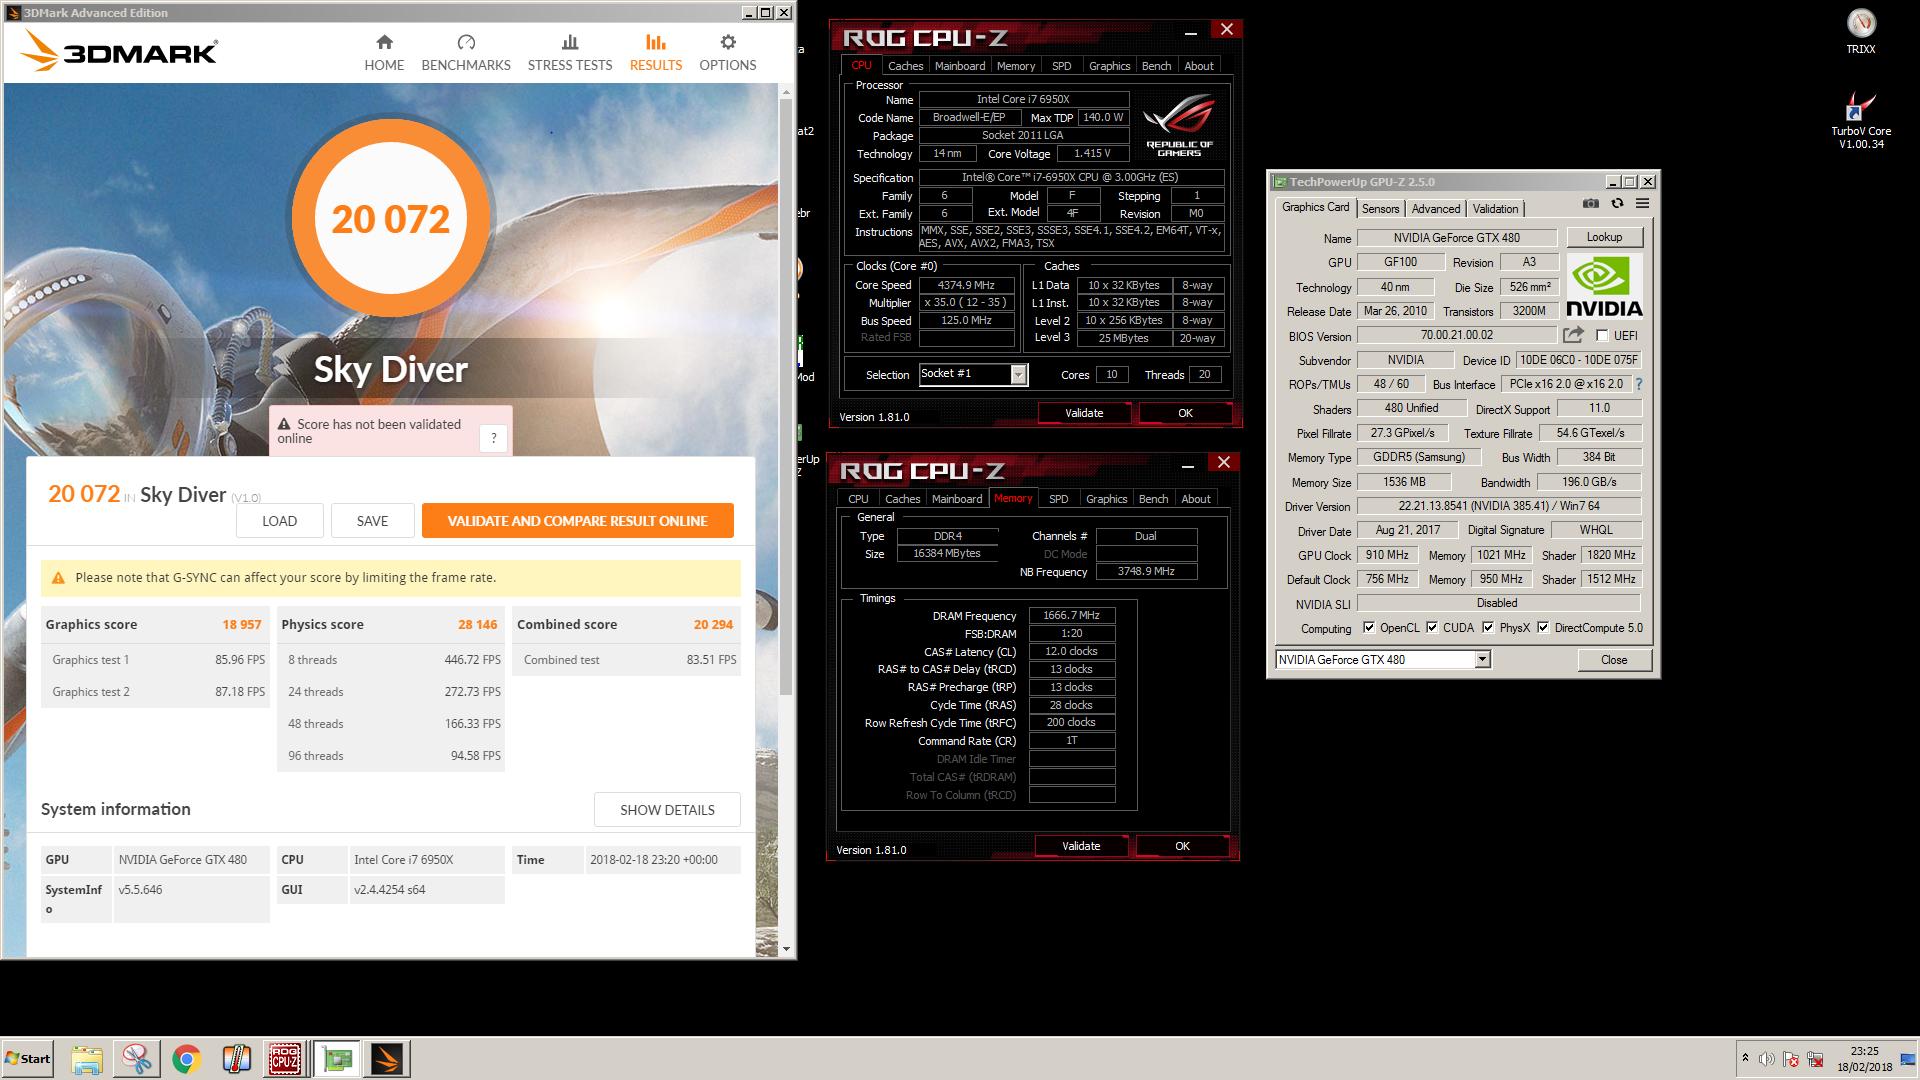This screenshot has width=1920, height=1080.
Task: Switch to ROG CPU-Z taskbar button
Action: pyautogui.click(x=285, y=1059)
